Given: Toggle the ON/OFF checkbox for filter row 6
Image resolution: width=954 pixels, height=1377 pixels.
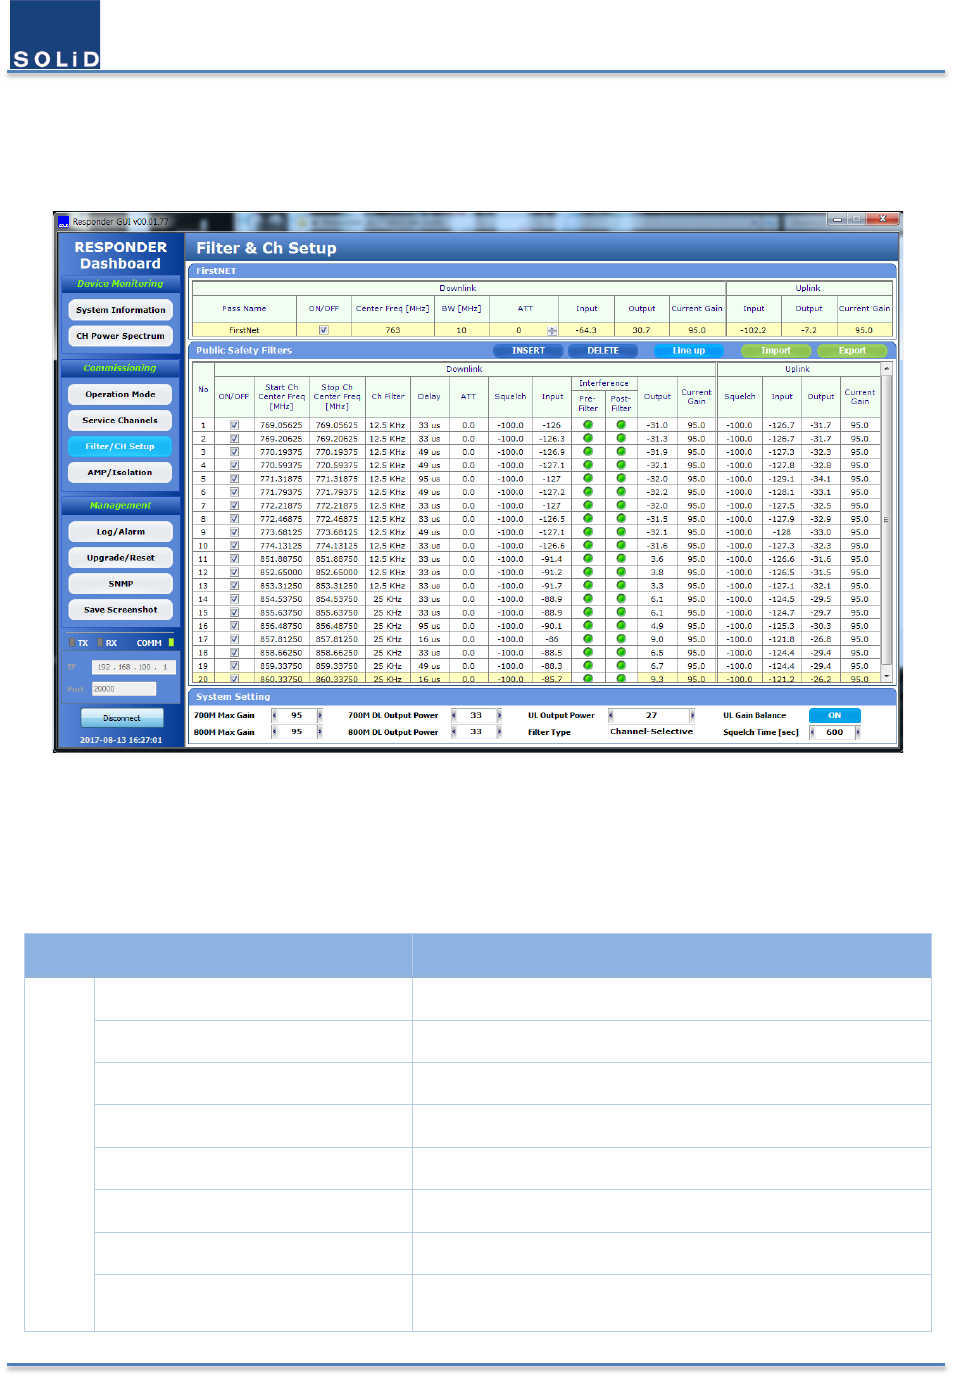Looking at the screenshot, I should [234, 492].
